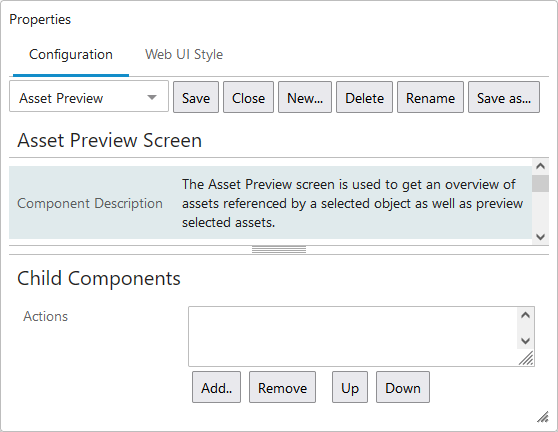Switch to the Web UI Style tab
The height and width of the screenshot is (432, 558).
[x=184, y=54]
